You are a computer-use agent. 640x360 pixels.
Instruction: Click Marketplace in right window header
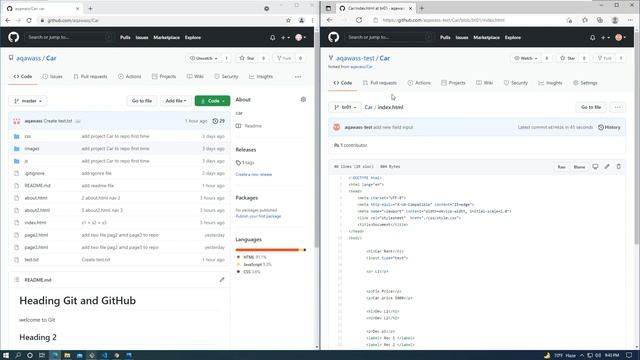pos(486,38)
